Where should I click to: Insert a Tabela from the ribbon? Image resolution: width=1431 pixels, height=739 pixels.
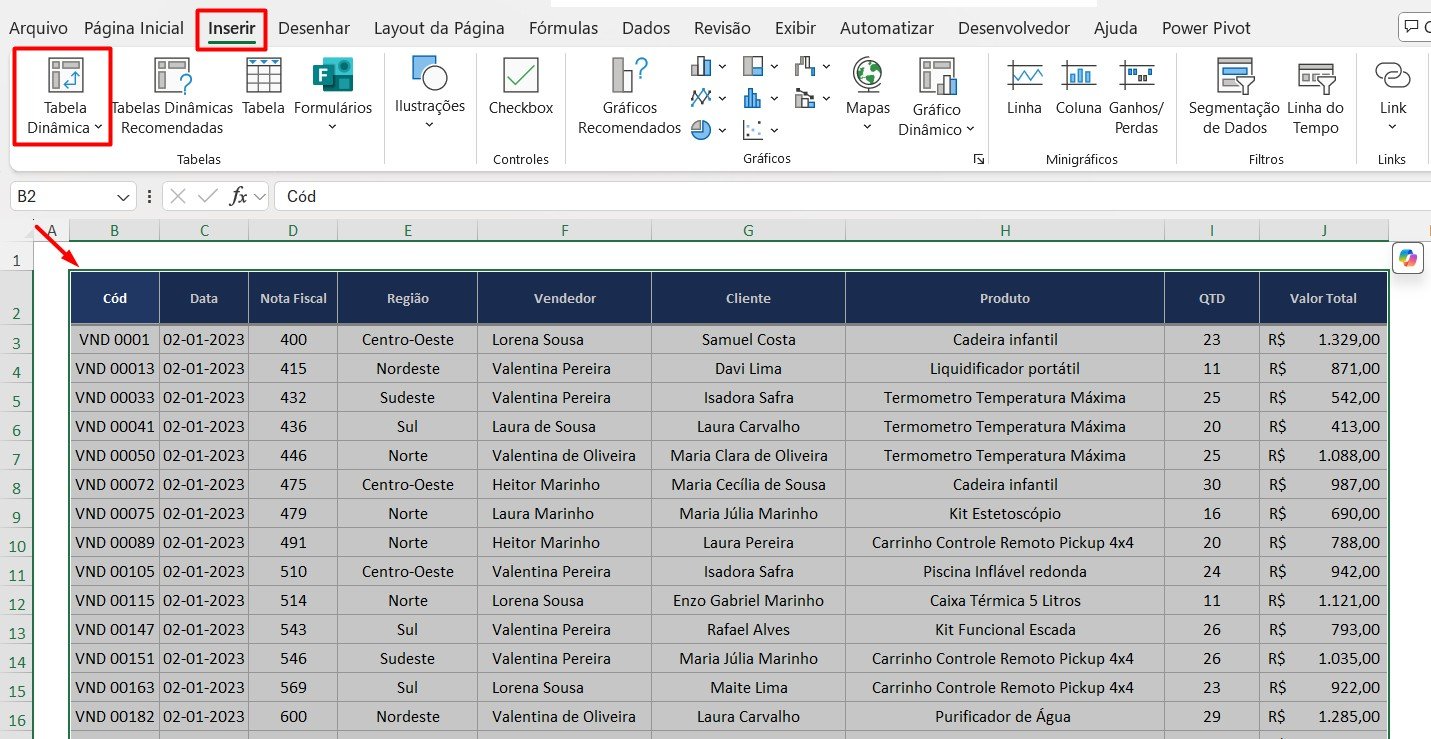coord(263,87)
